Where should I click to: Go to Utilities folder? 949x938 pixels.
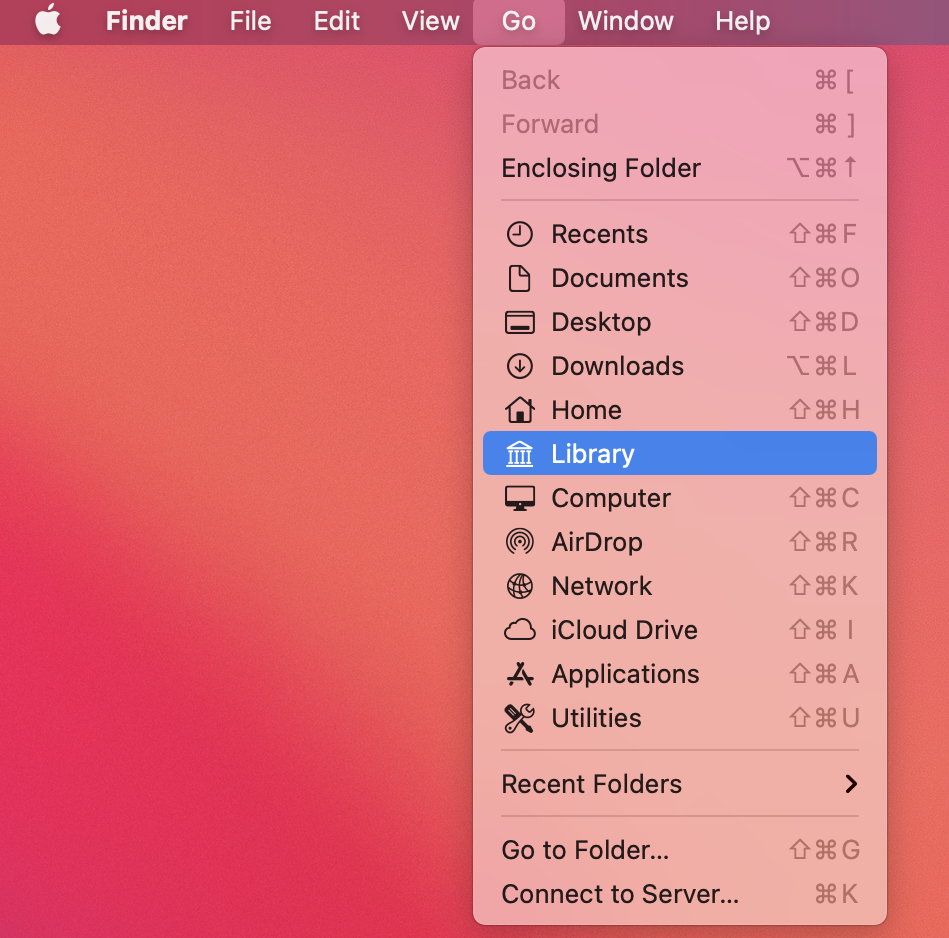click(x=680, y=718)
